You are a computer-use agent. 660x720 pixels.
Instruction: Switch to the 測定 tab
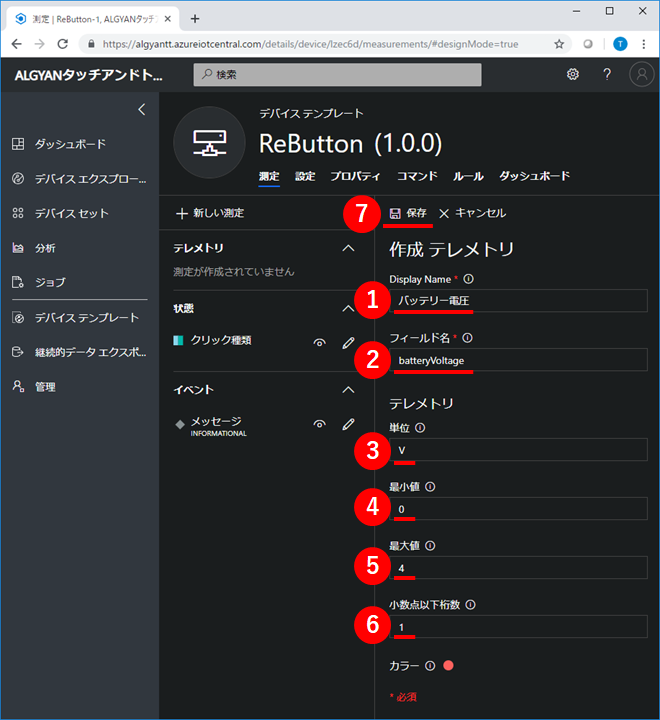pos(269,176)
